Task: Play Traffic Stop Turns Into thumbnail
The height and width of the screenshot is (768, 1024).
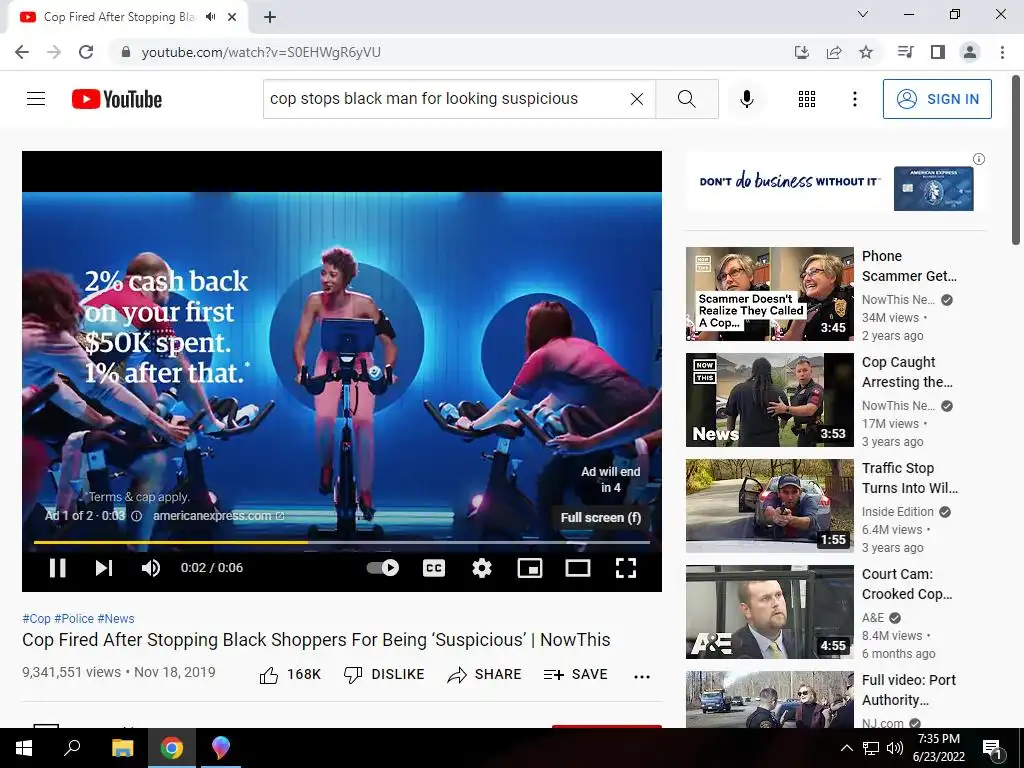Action: coord(769,505)
